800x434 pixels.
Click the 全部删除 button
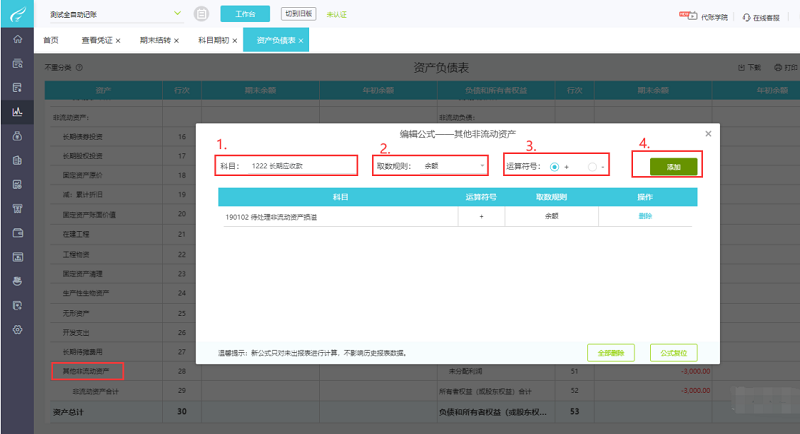click(611, 353)
